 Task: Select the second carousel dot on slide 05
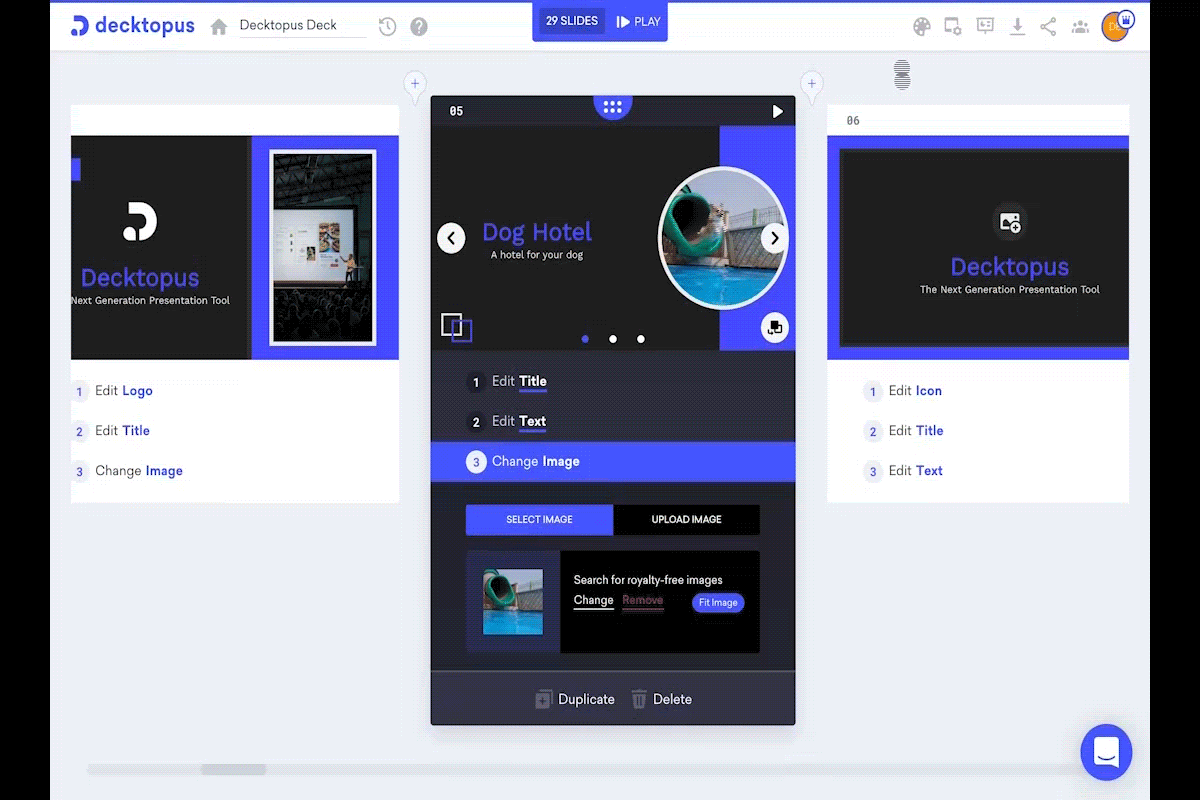coord(613,339)
